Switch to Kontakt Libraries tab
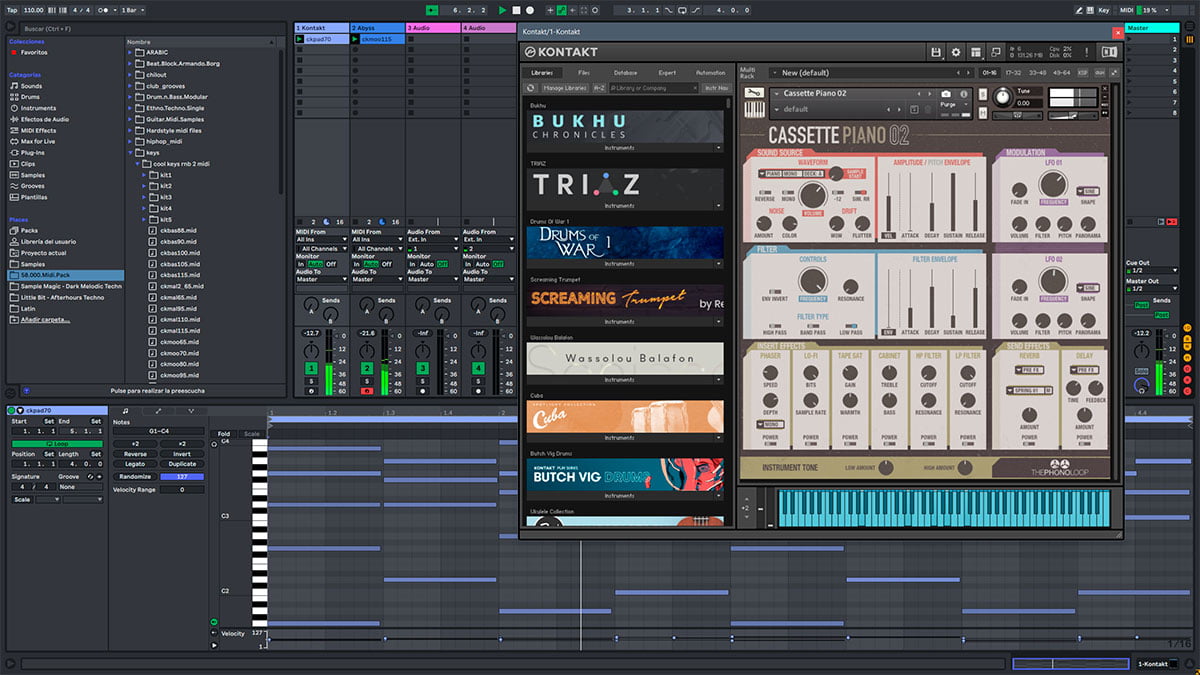 pos(542,73)
